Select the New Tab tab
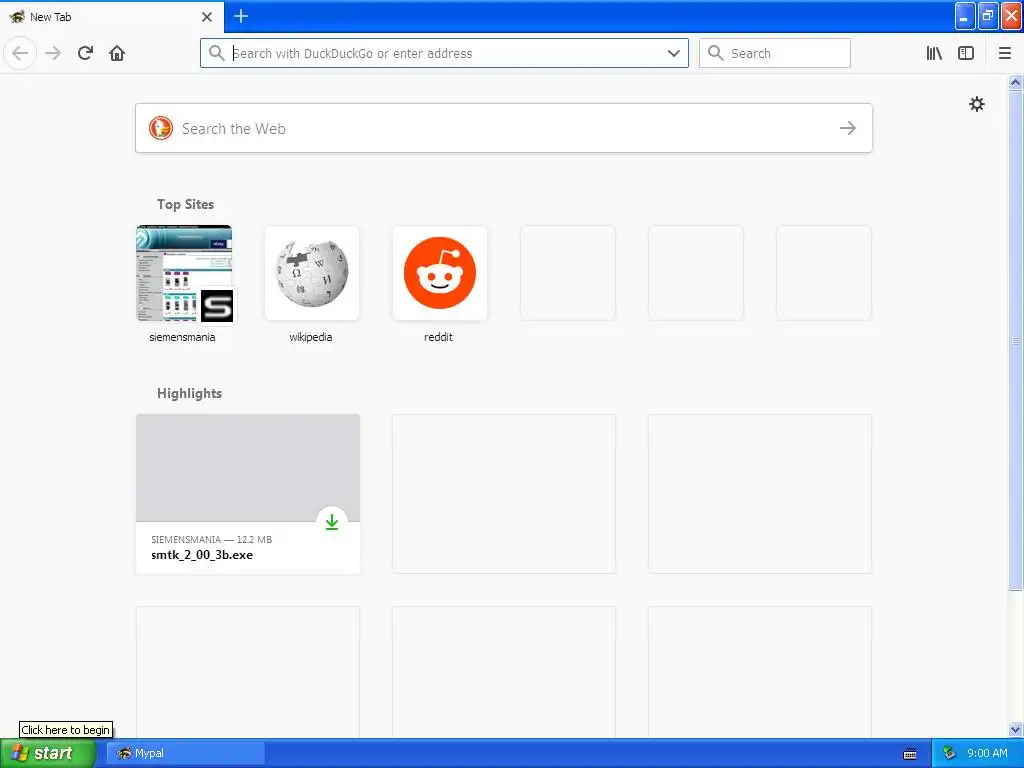The height and width of the screenshot is (768, 1024). (x=111, y=16)
